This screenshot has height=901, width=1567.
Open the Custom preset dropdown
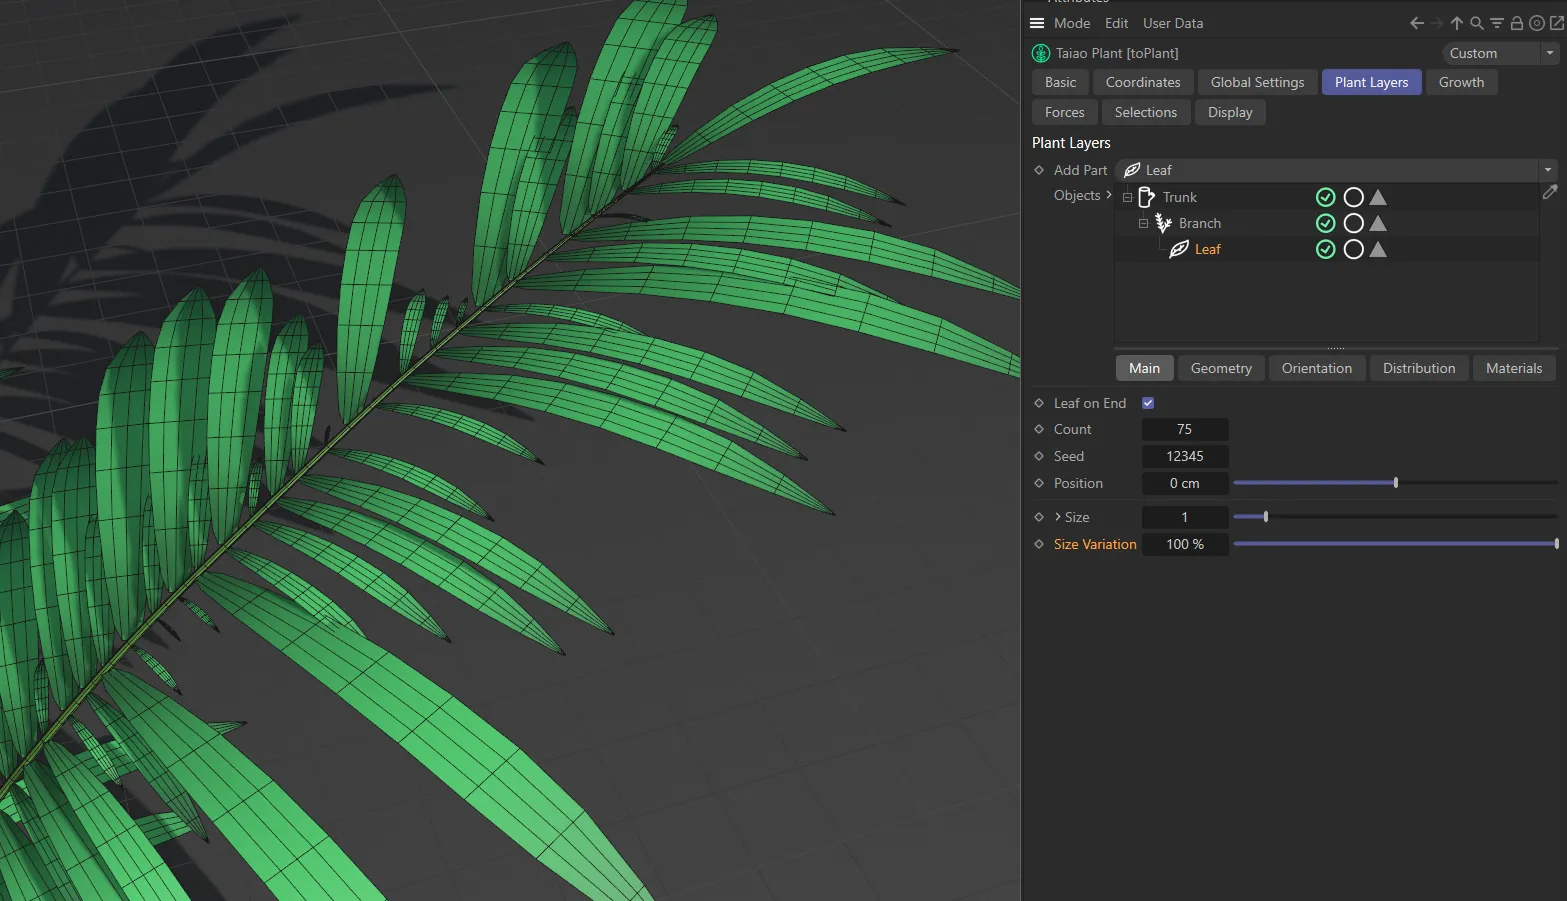(x=1549, y=53)
